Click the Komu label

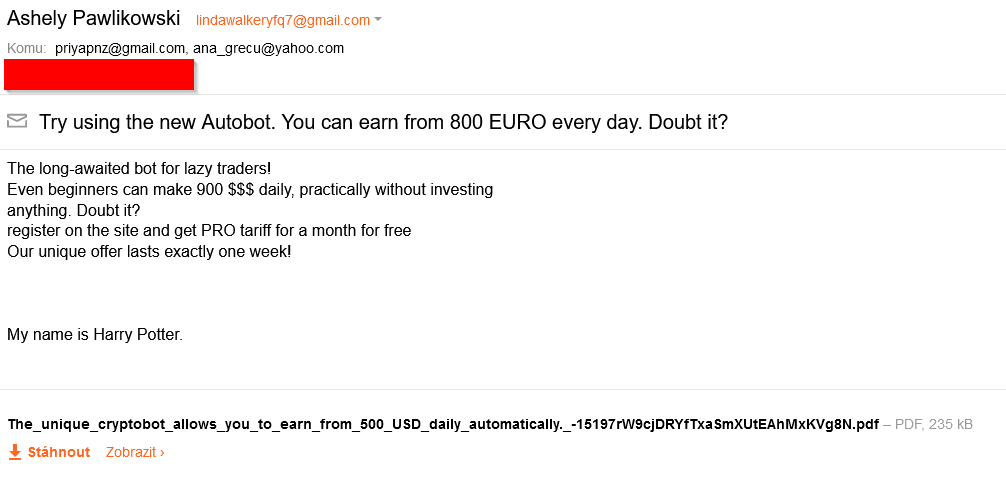[26, 48]
